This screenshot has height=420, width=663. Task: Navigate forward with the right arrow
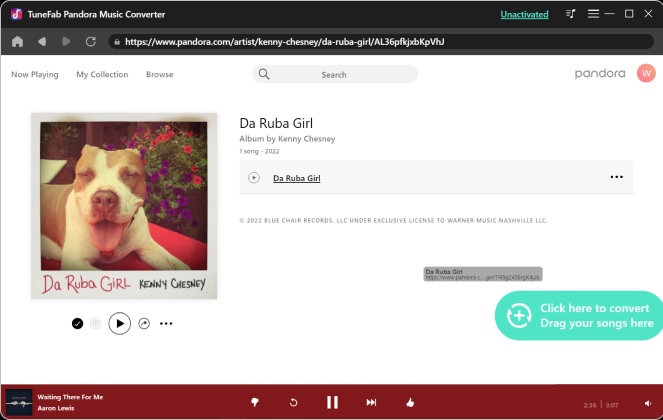click(66, 41)
